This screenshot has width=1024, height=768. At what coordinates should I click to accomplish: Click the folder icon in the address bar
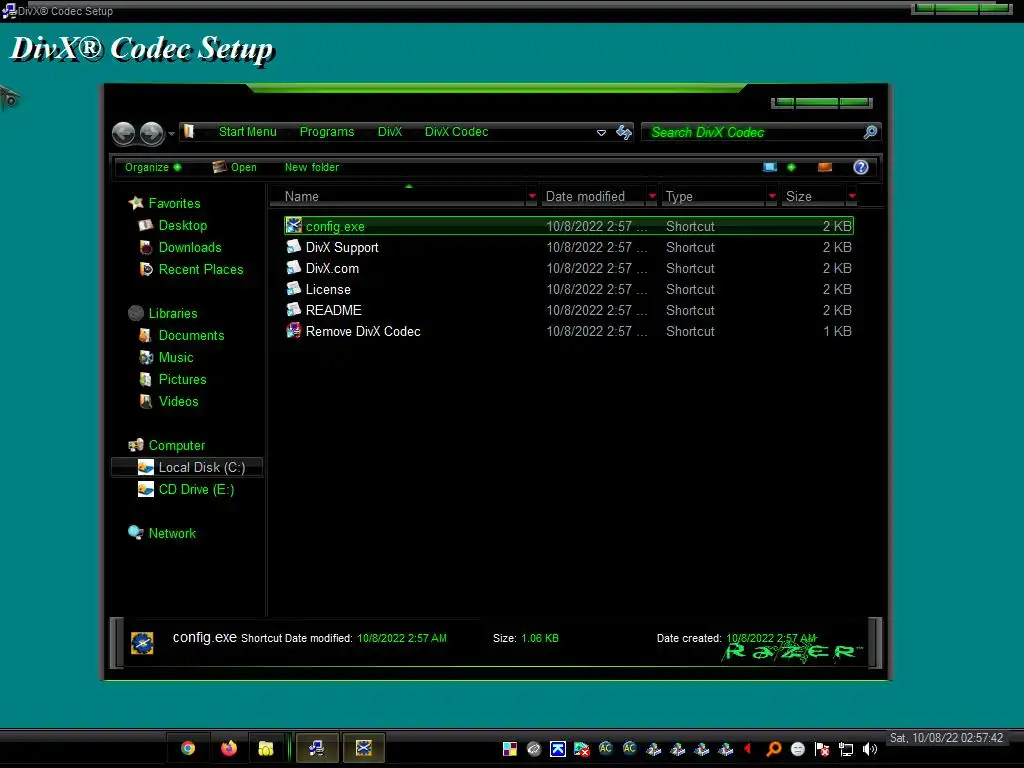(x=189, y=131)
